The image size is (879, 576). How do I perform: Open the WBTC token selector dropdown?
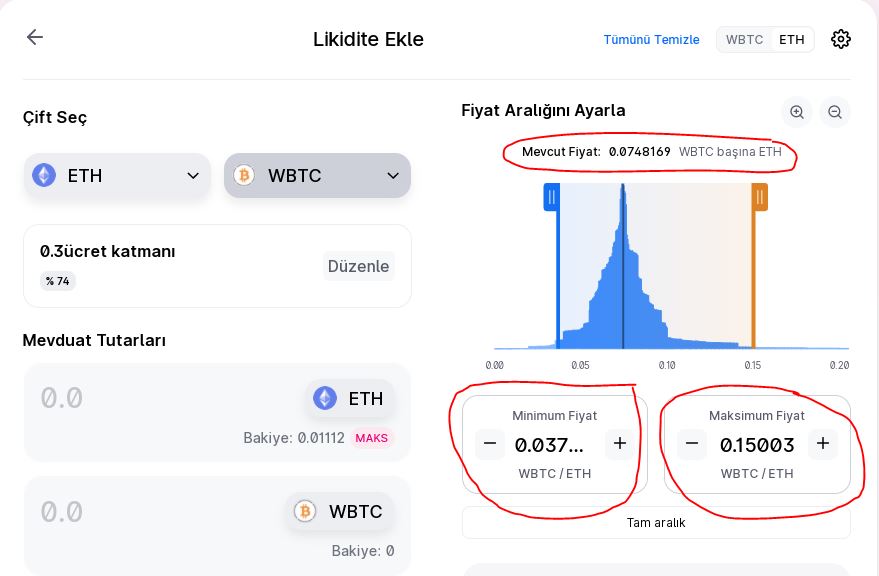(317, 176)
